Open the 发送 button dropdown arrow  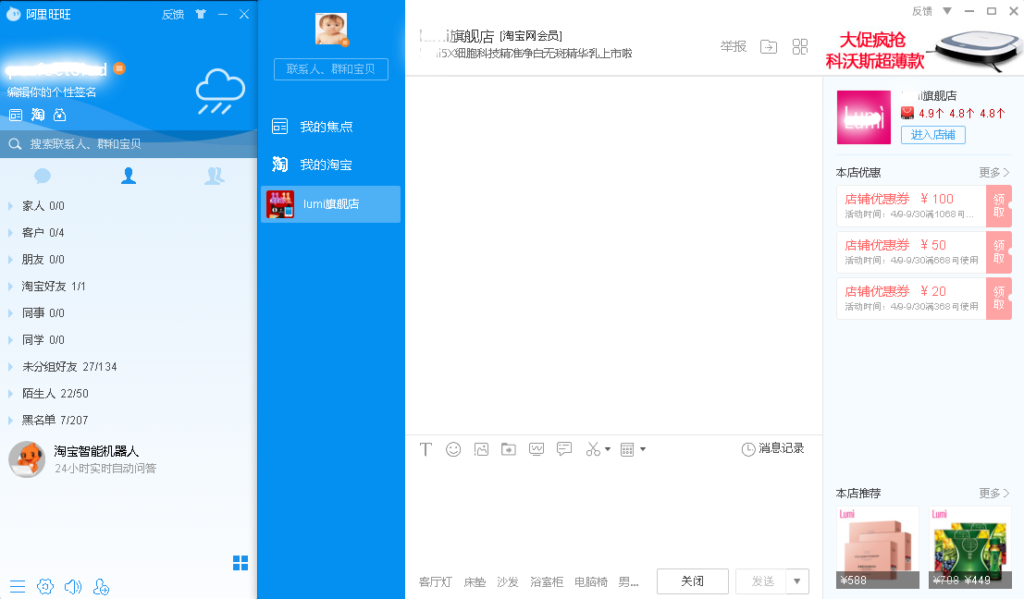point(796,580)
